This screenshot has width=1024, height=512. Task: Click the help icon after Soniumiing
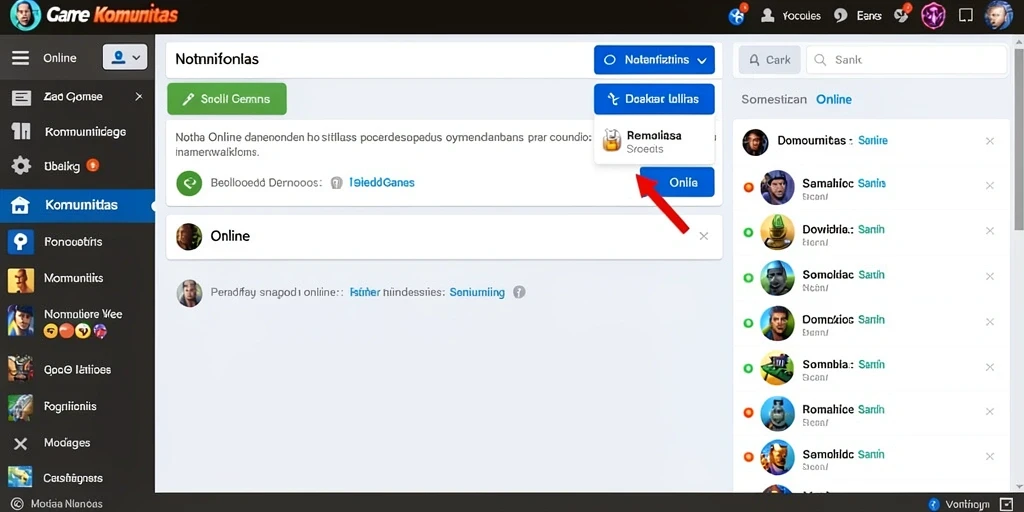pyautogui.click(x=519, y=293)
